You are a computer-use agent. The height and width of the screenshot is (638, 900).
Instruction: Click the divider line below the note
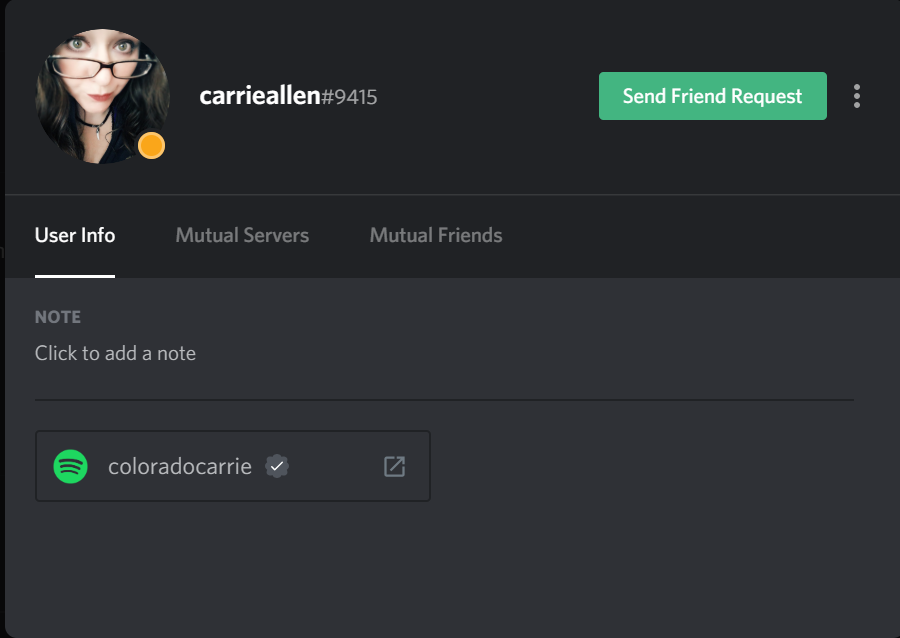click(444, 400)
